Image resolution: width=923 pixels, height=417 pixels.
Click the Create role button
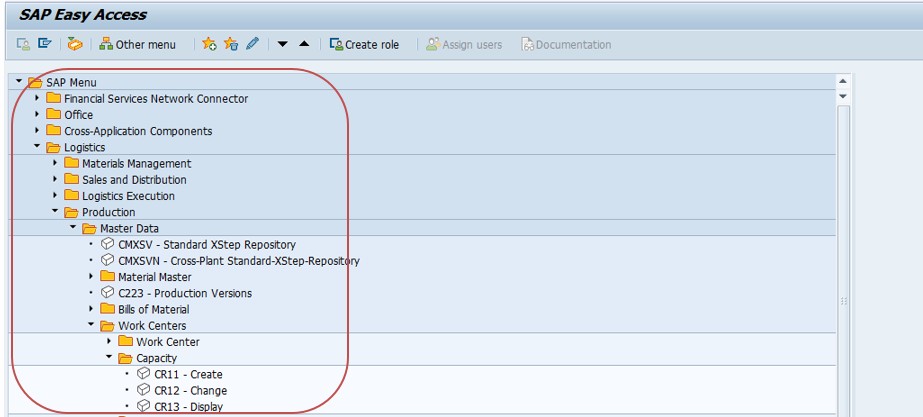(364, 44)
